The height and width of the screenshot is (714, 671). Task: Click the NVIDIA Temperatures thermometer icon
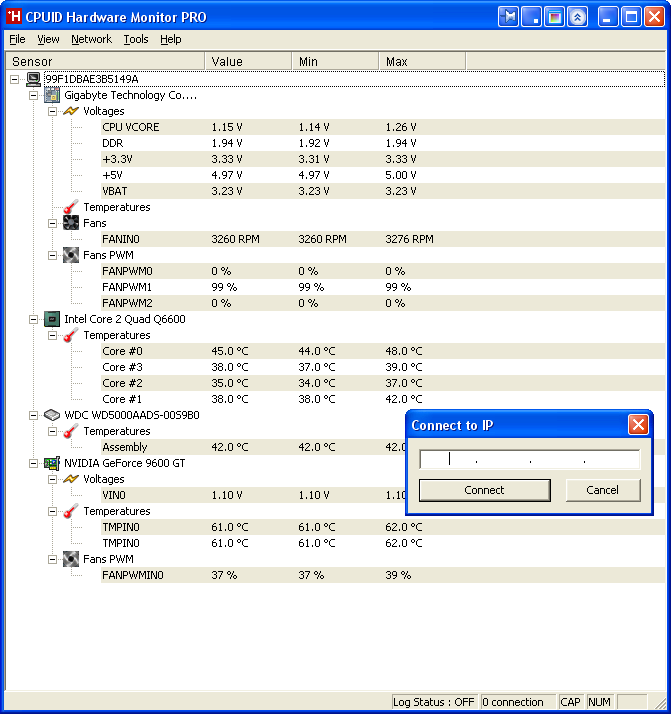click(71, 511)
